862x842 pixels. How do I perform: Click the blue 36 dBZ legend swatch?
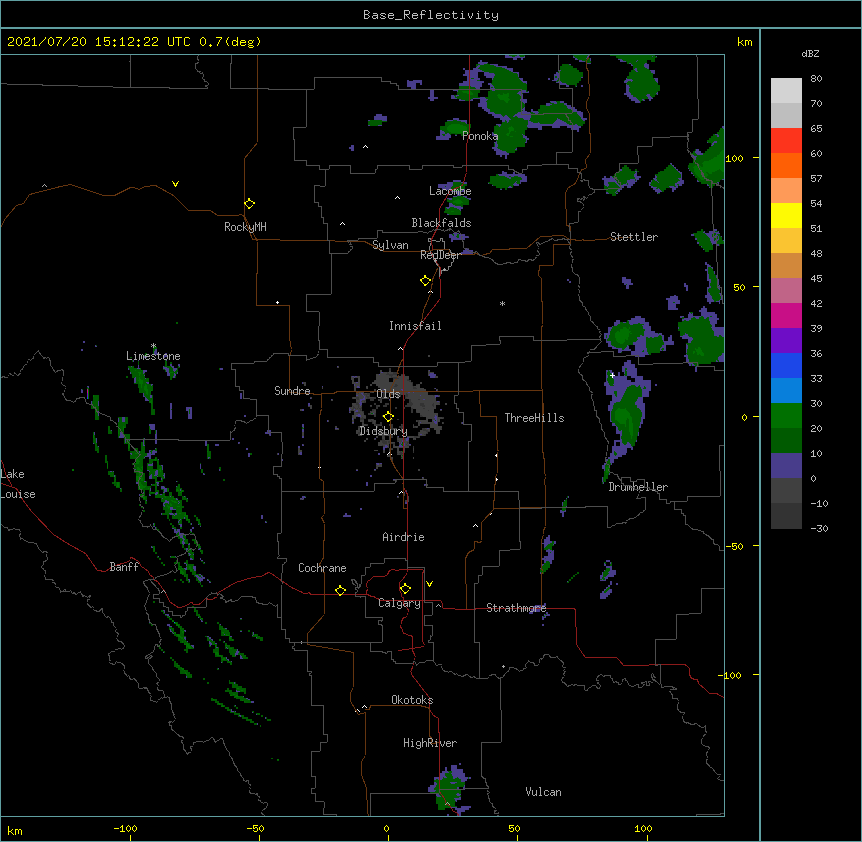coord(786,365)
